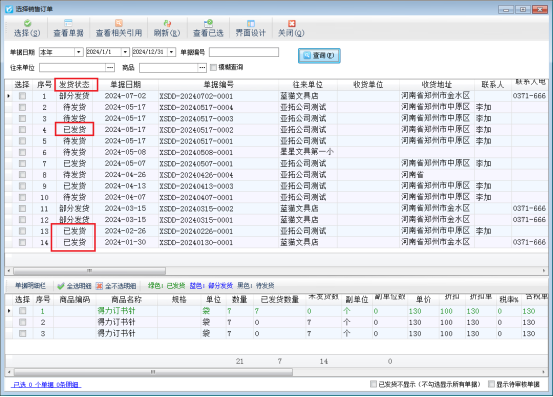Screen dimensions: 553x397
Task: Click the 选择(S) green checkmark toolbar icon
Action: tap(27, 24)
